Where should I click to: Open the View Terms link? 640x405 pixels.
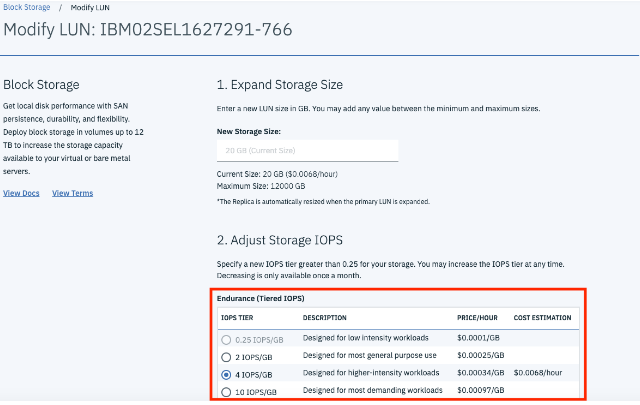(73, 193)
